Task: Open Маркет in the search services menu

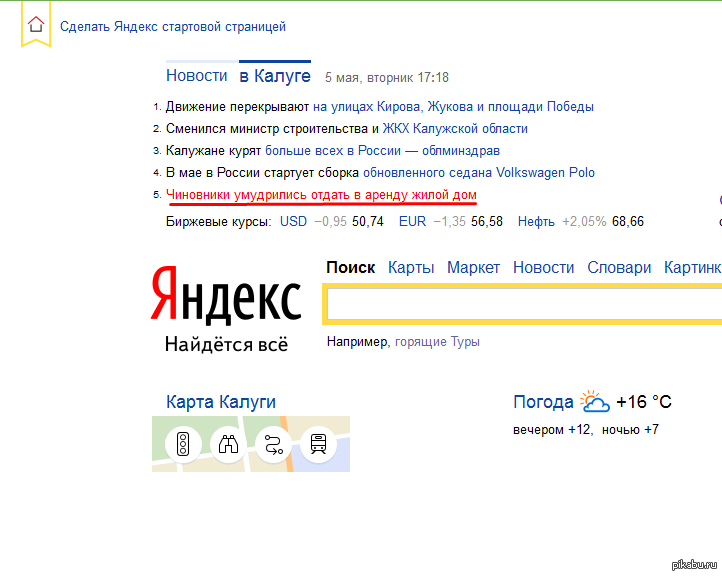Action: (x=473, y=267)
